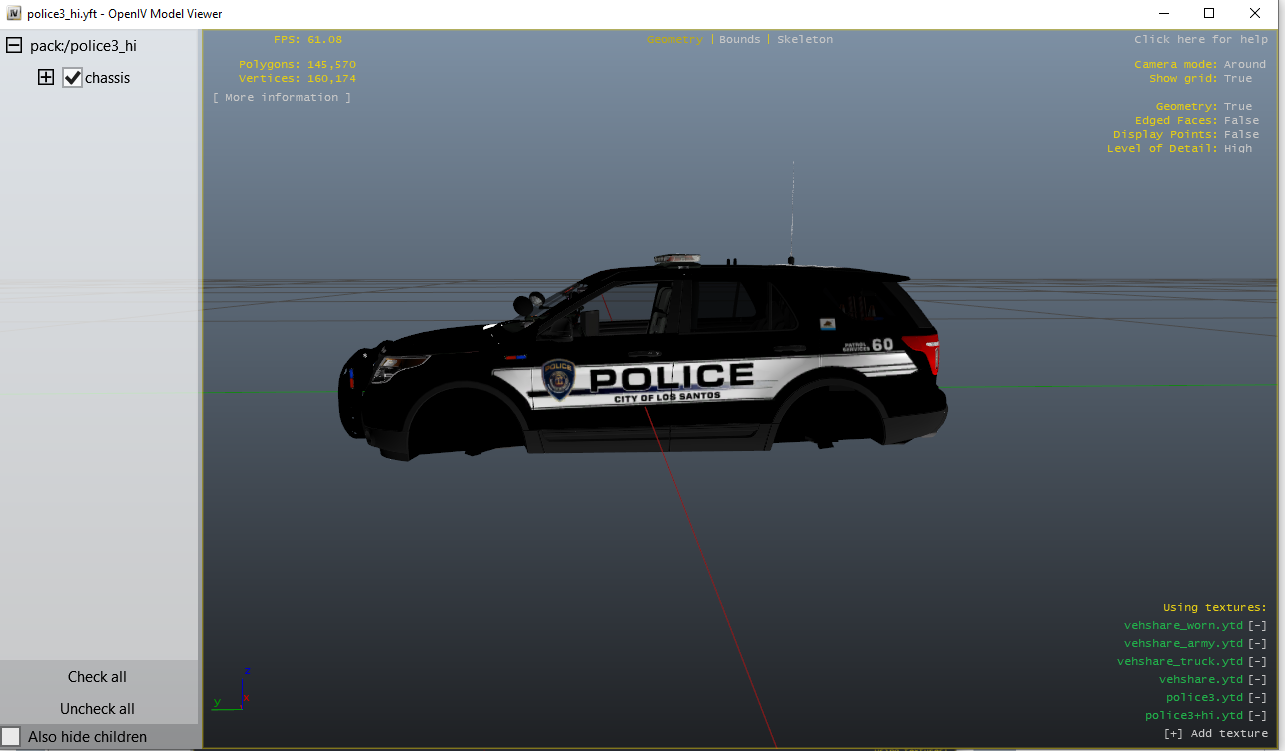The width and height of the screenshot is (1285, 751).
Task: Switch to the Bounds view tab
Action: tap(740, 39)
